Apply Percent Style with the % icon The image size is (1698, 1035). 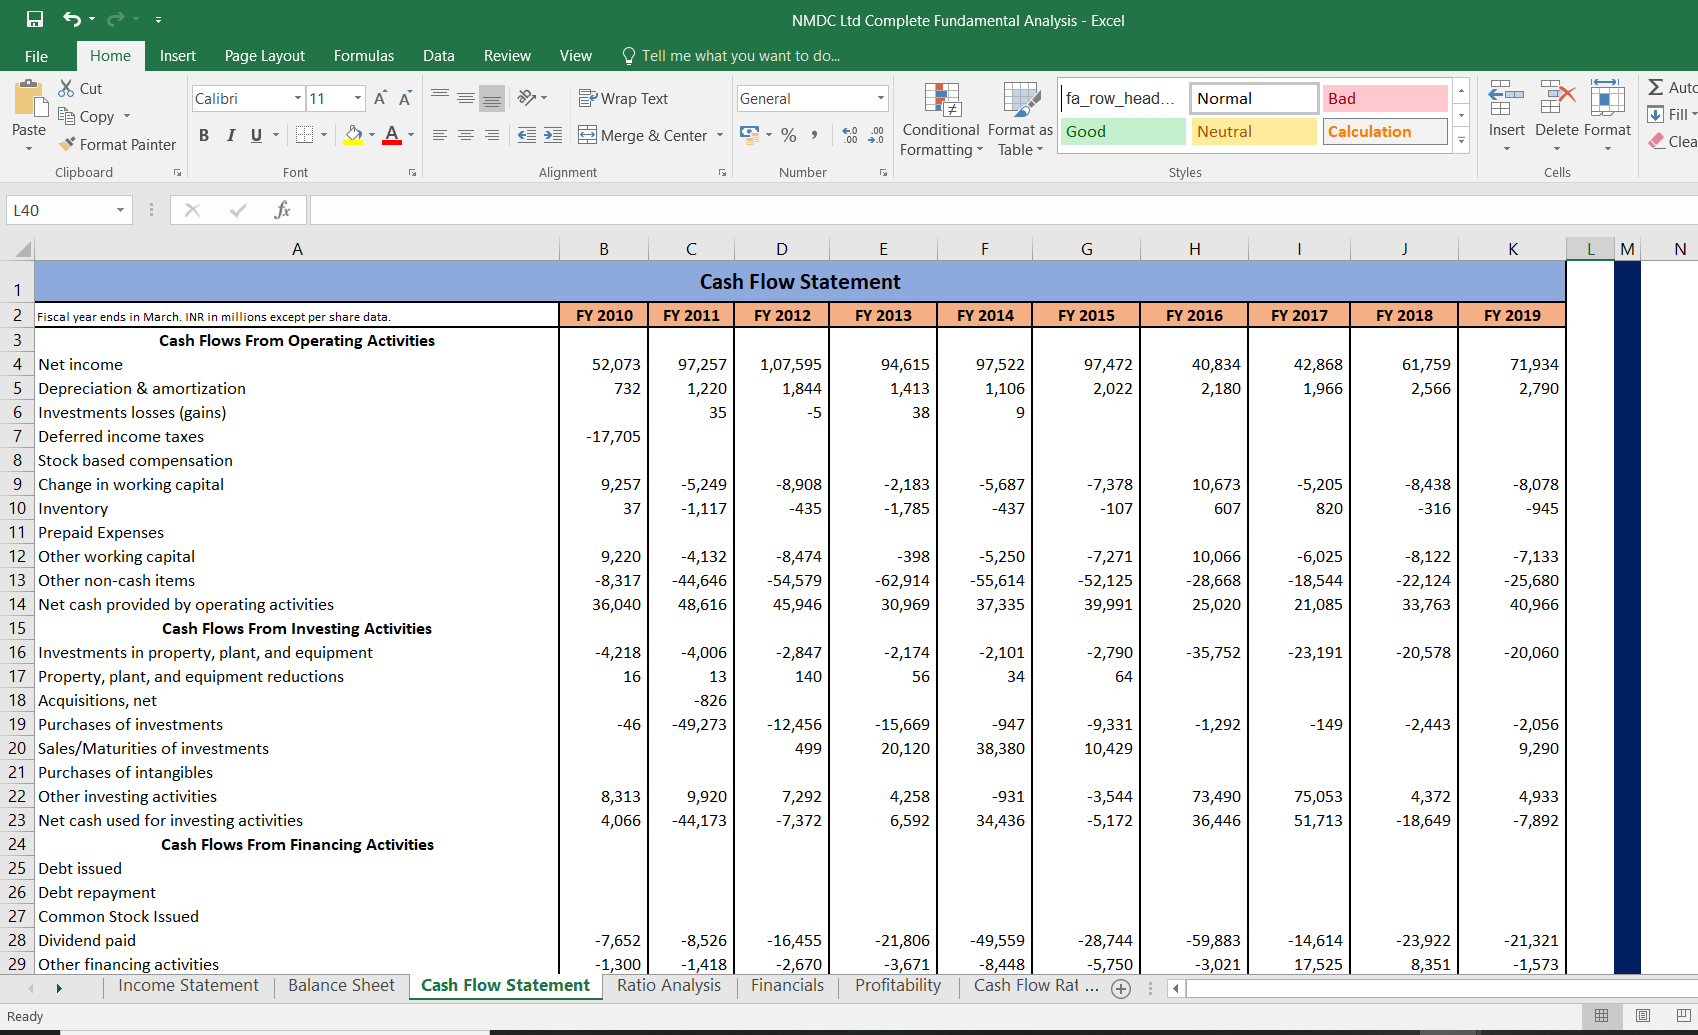tap(789, 135)
